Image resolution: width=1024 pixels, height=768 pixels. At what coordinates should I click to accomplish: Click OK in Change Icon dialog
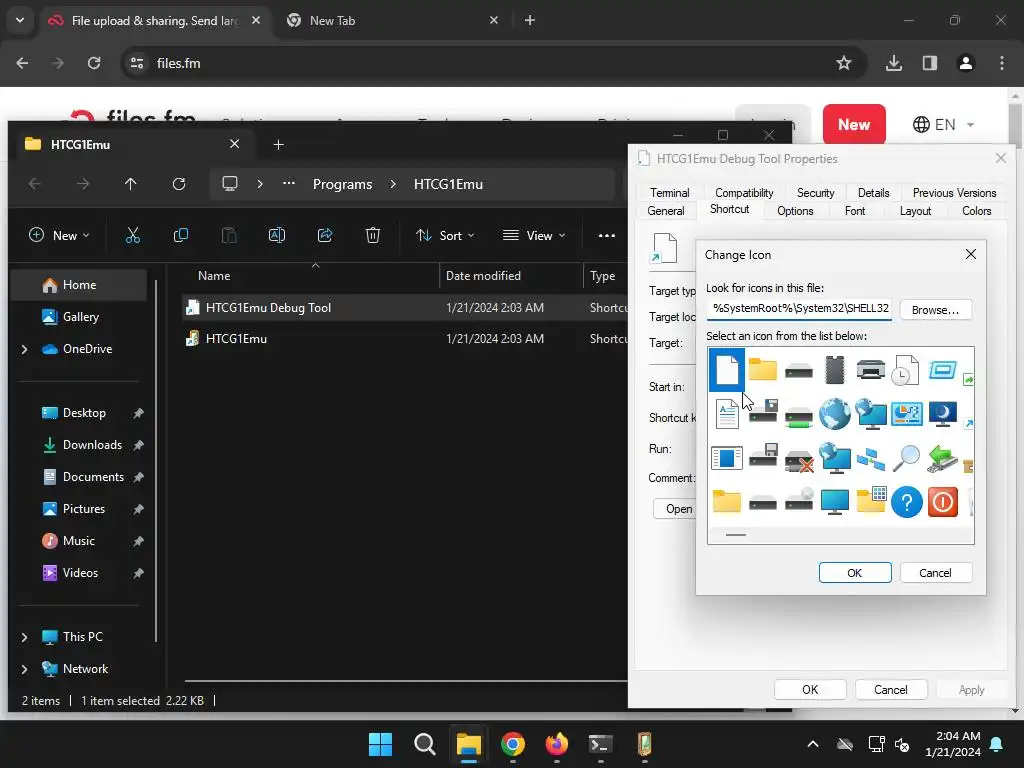tap(855, 573)
